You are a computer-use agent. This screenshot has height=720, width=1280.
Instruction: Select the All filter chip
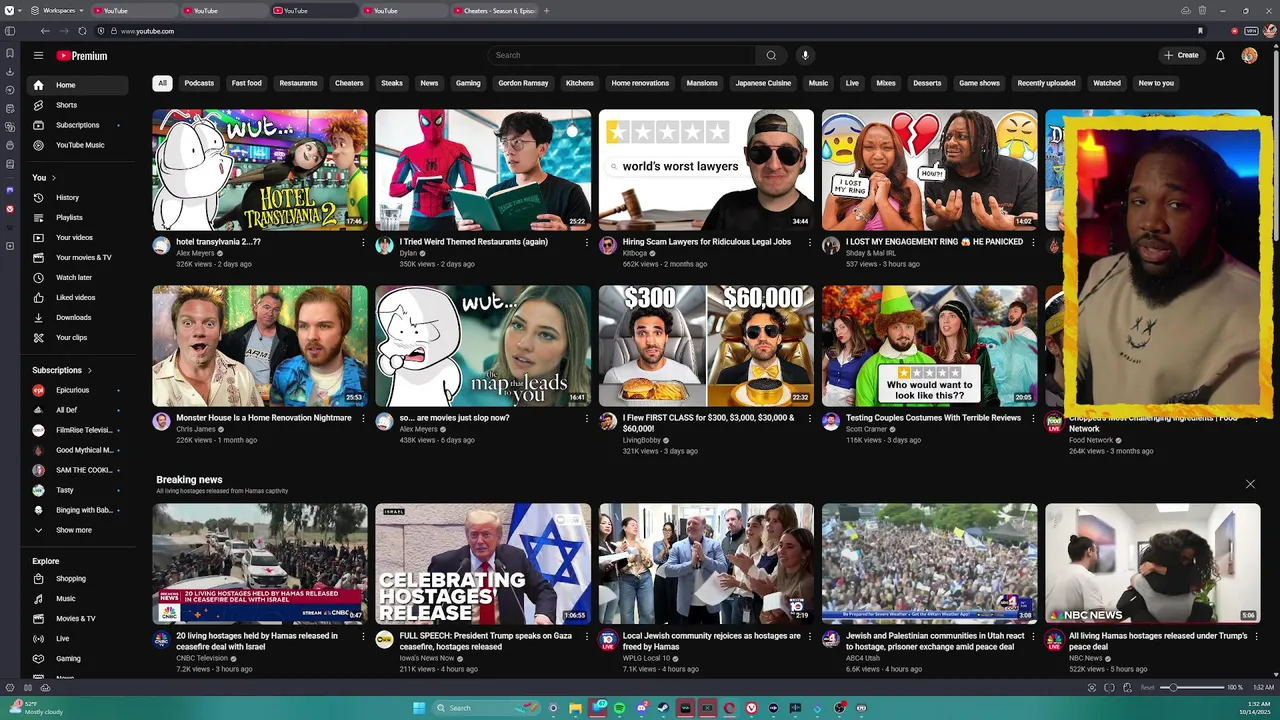pyautogui.click(x=162, y=83)
